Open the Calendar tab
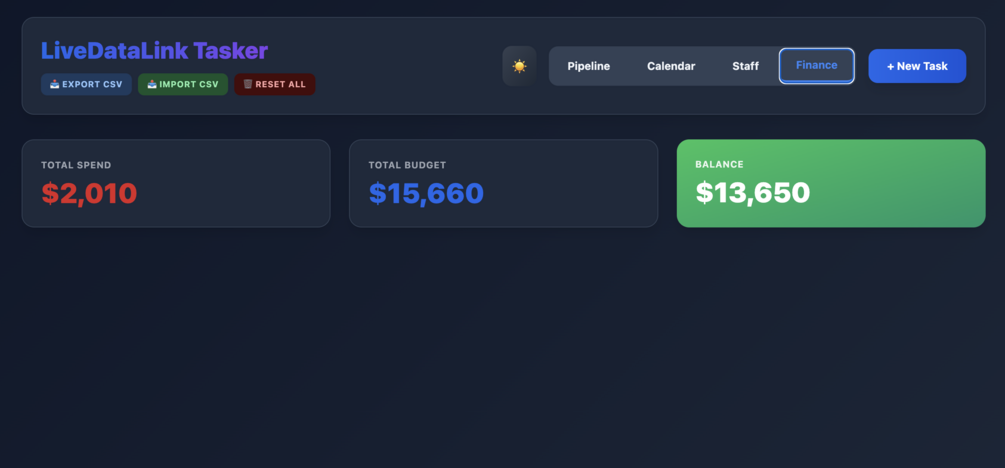Screen dimensions: 1005x468 coord(671,66)
